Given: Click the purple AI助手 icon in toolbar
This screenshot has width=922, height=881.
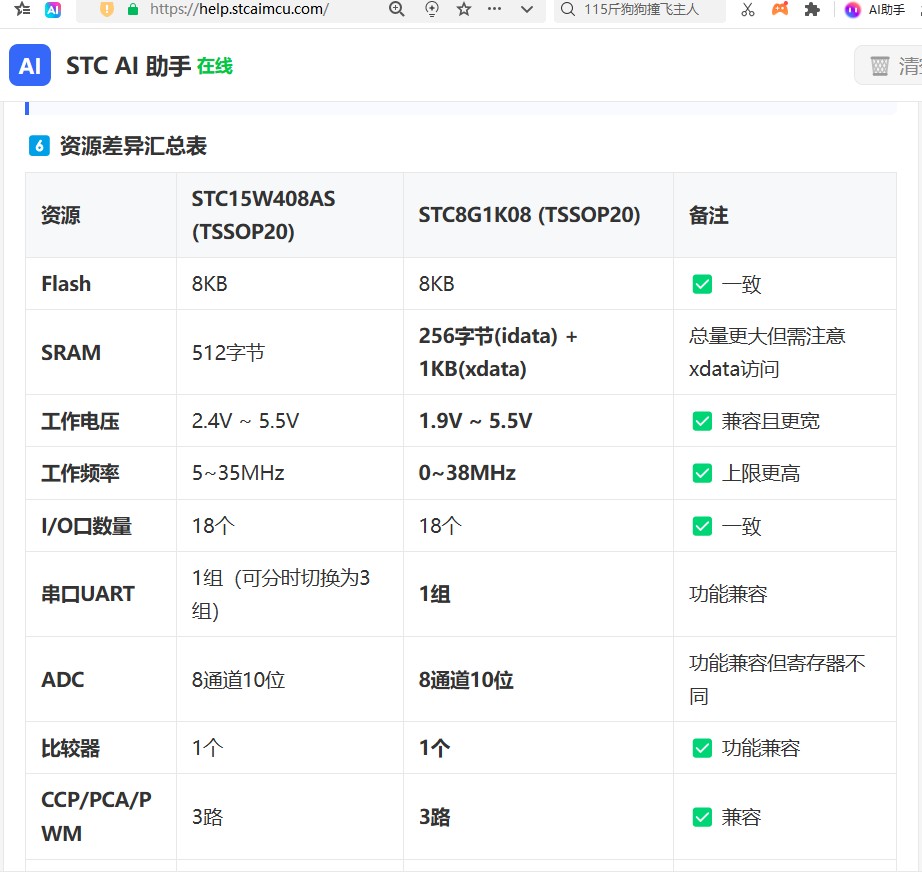Looking at the screenshot, I should coord(852,9).
